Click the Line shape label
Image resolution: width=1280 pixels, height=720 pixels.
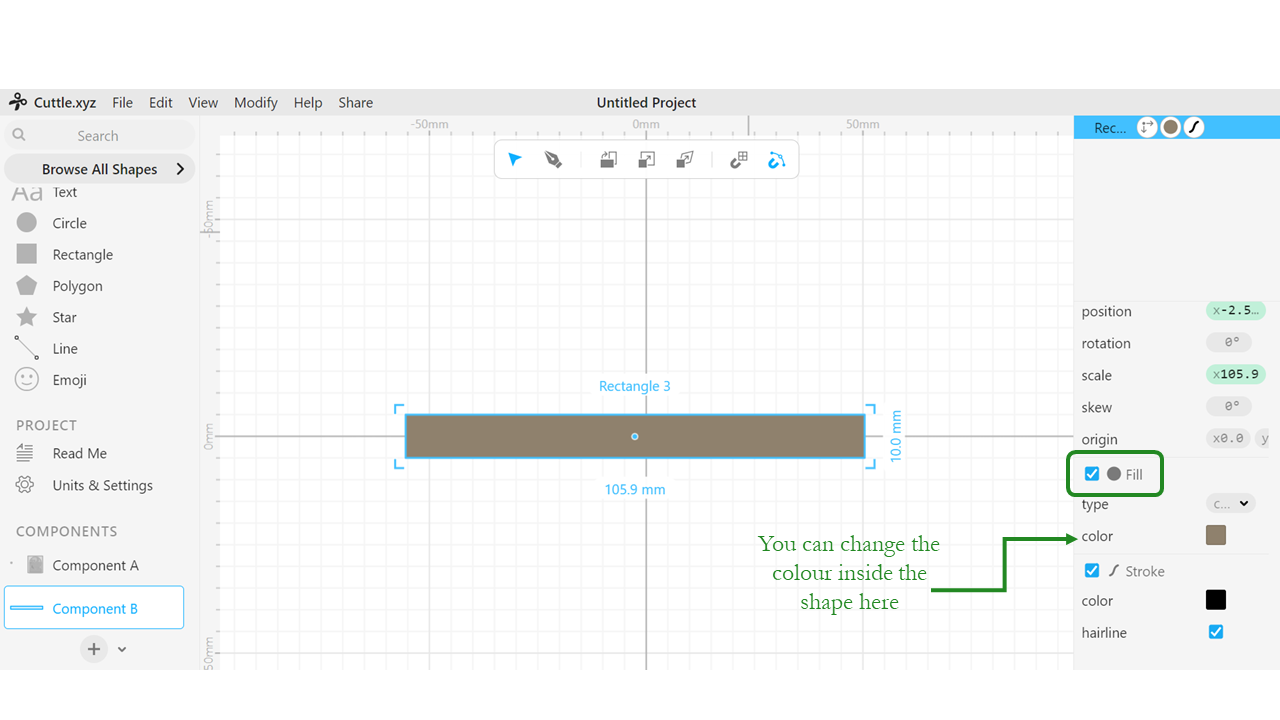pyautogui.click(x=65, y=348)
